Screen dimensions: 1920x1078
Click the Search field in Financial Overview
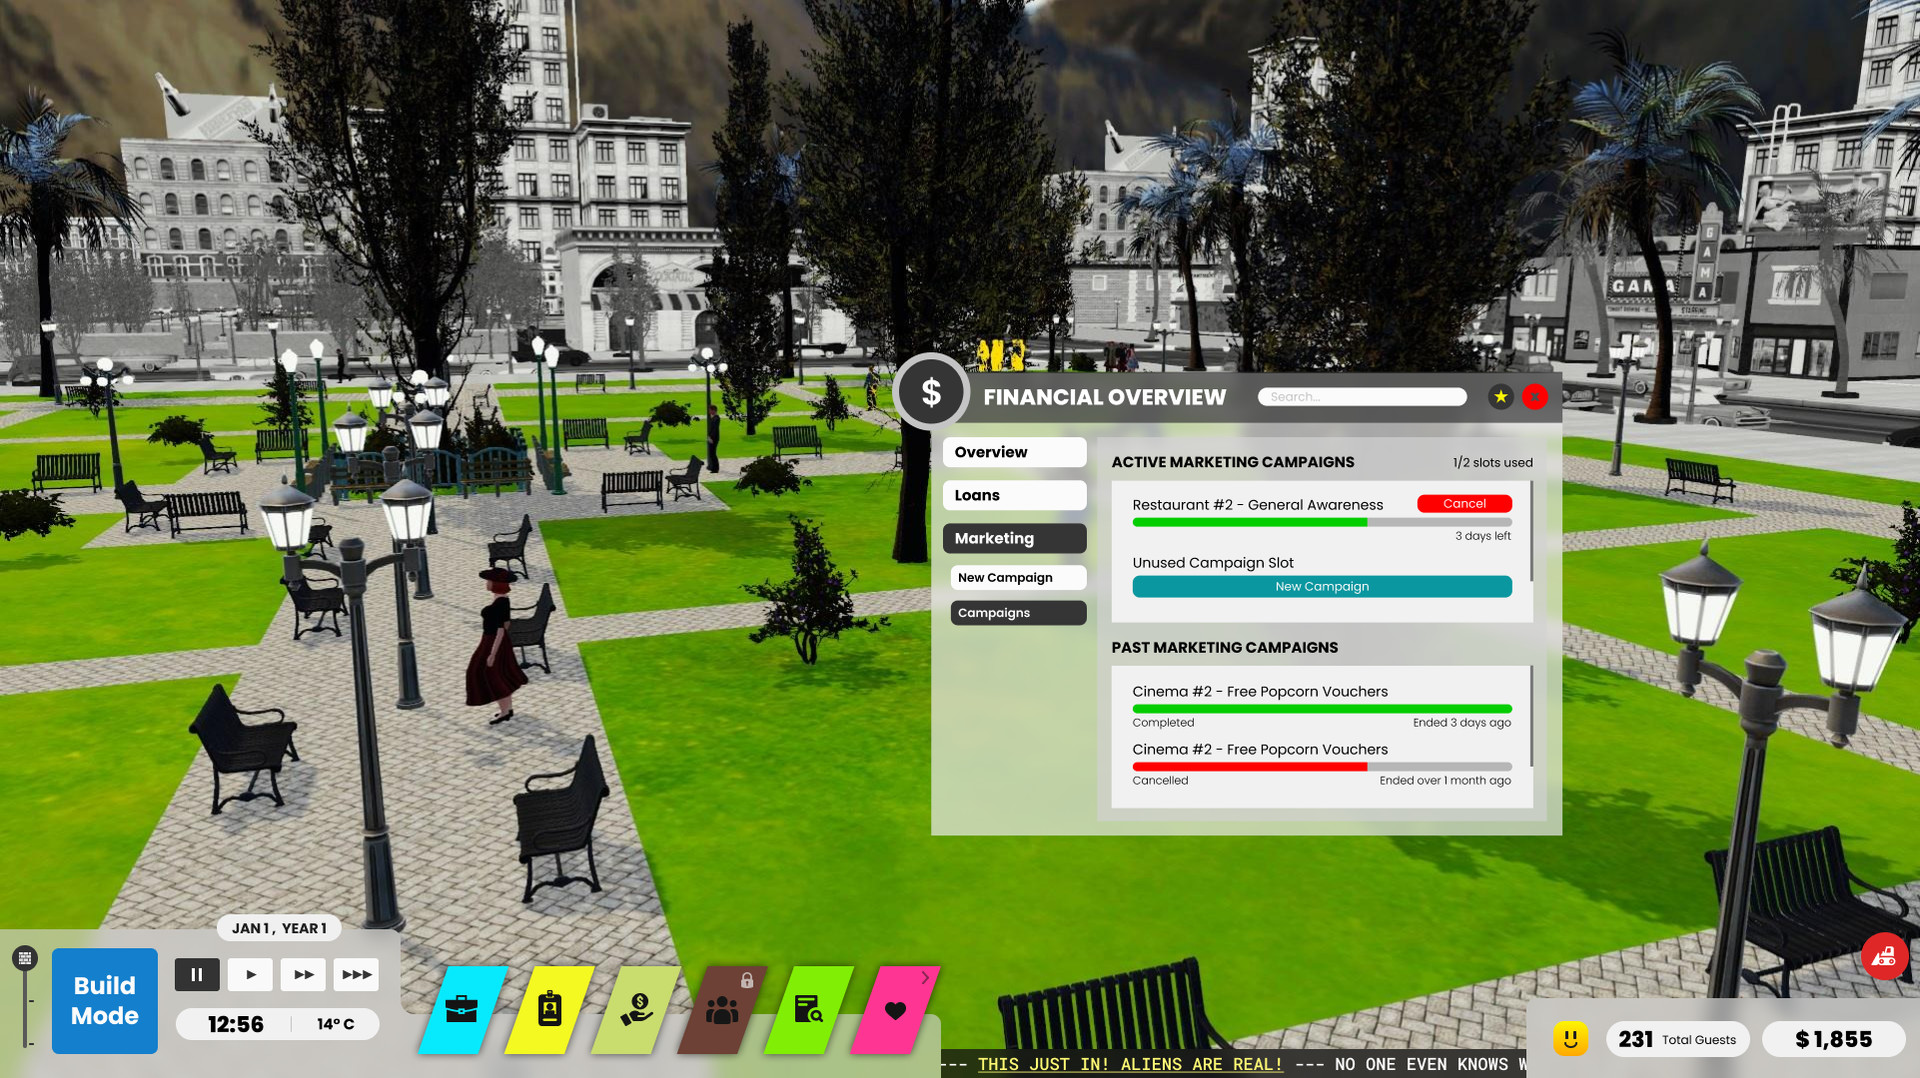tap(1362, 396)
